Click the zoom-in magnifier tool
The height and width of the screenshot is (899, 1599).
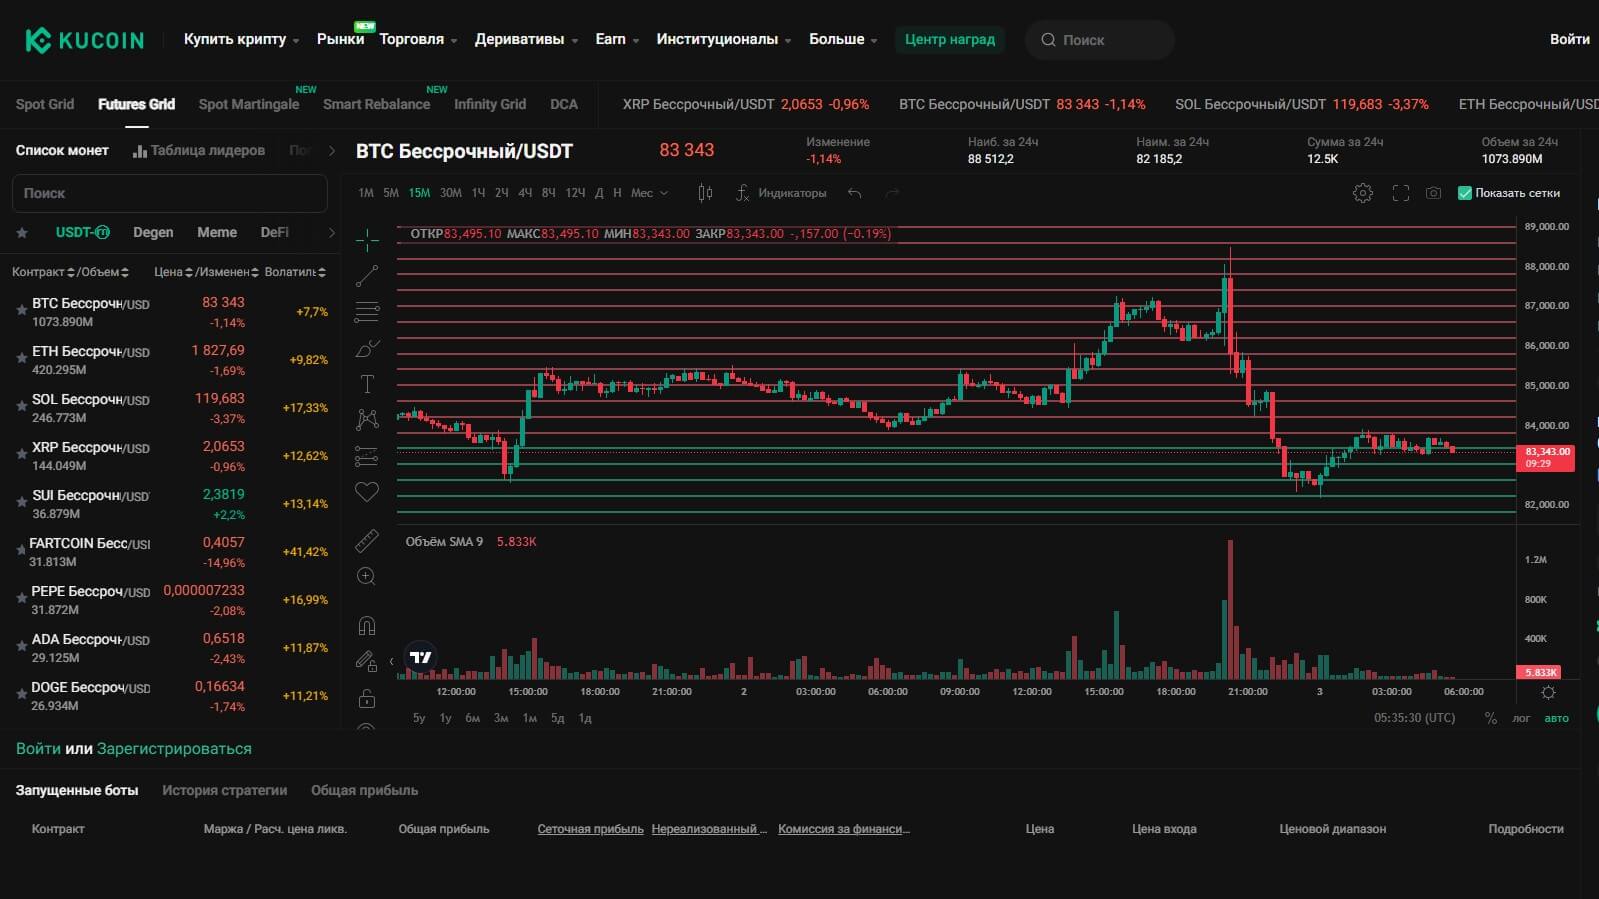click(367, 577)
